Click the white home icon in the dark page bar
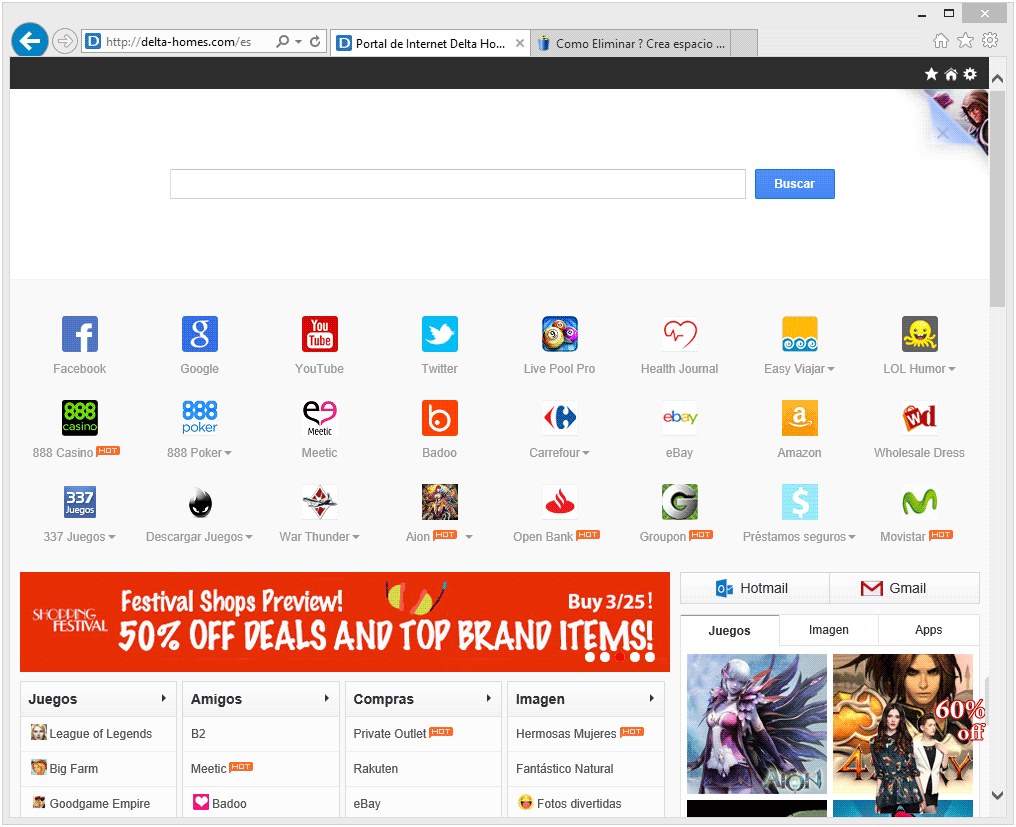The image size is (1016, 827). [x=951, y=74]
